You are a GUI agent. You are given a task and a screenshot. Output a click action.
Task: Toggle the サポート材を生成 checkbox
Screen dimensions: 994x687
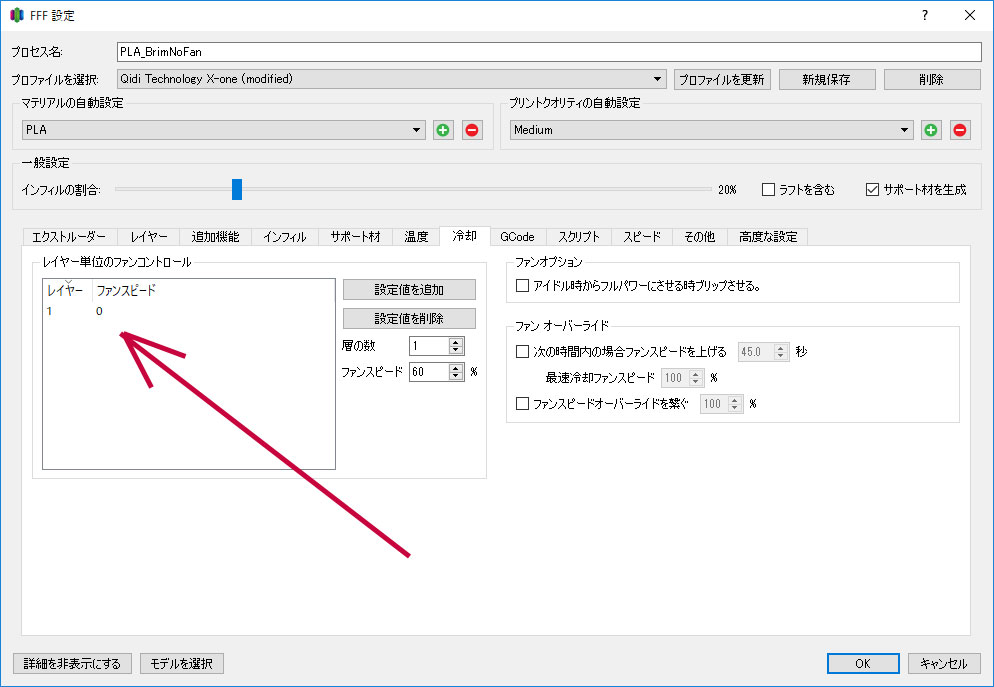click(x=872, y=189)
